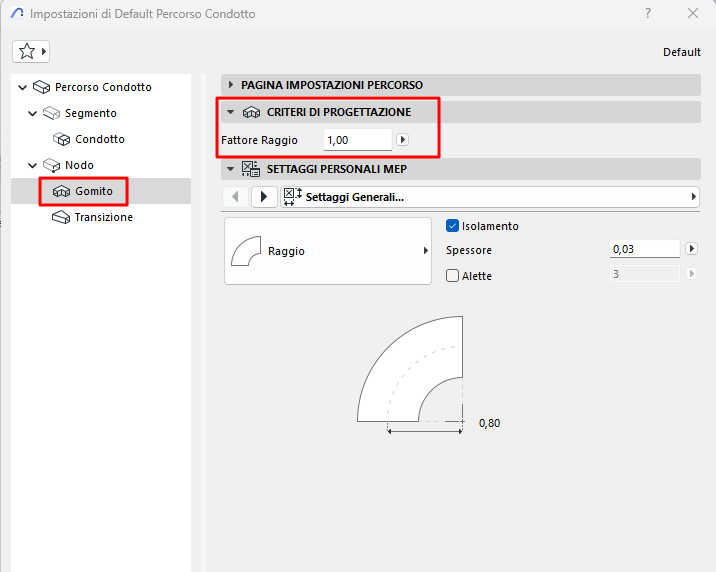Open the Spessore value arrow menu
Screen dimensions: 716x572
tap(691, 248)
